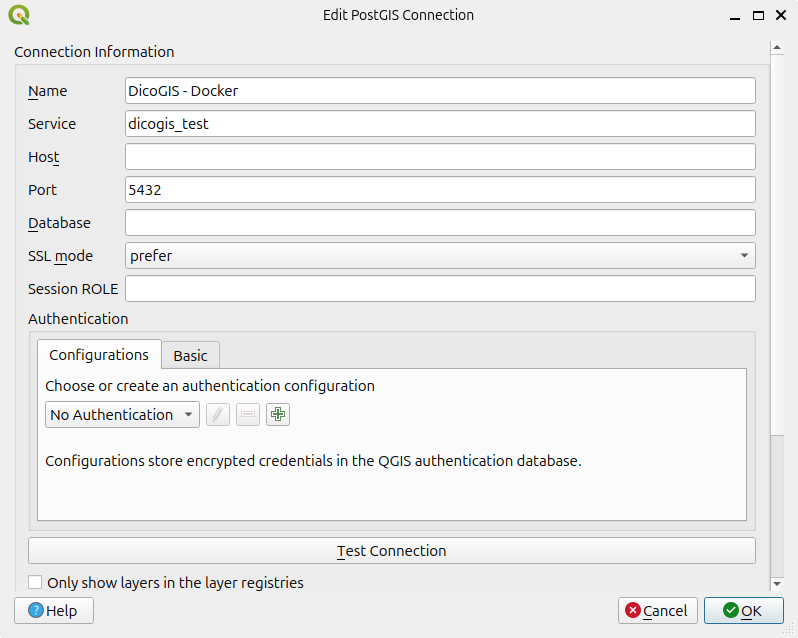Focus the Session ROLE text field
The width and height of the screenshot is (798, 638).
(440, 288)
